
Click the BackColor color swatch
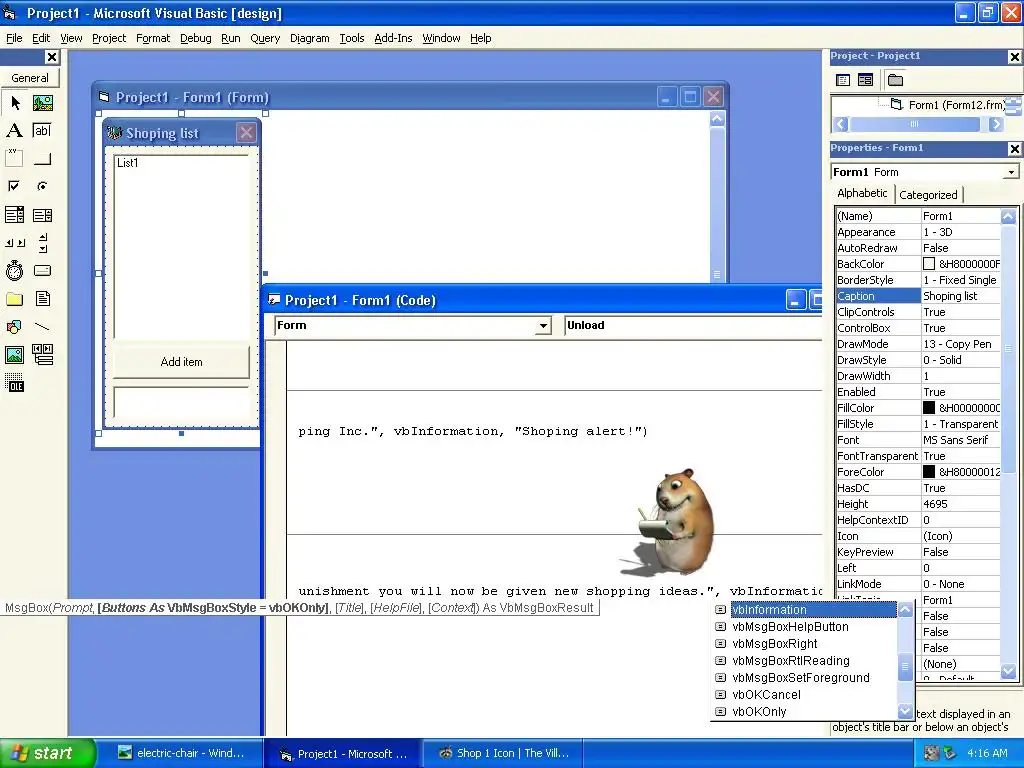point(929,264)
